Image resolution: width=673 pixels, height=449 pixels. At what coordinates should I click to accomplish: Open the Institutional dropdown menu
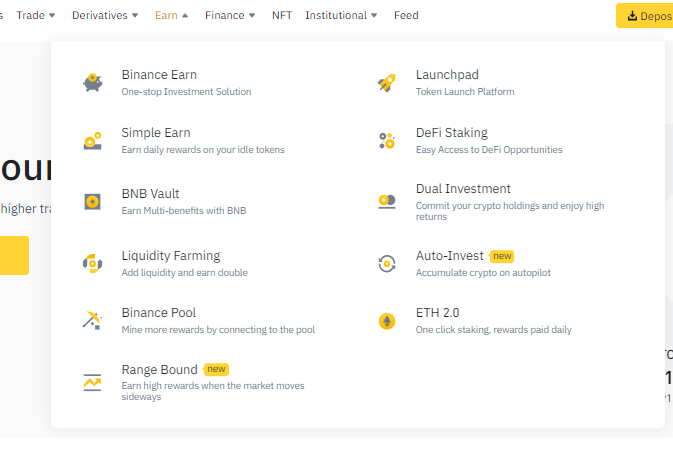pyautogui.click(x=341, y=15)
